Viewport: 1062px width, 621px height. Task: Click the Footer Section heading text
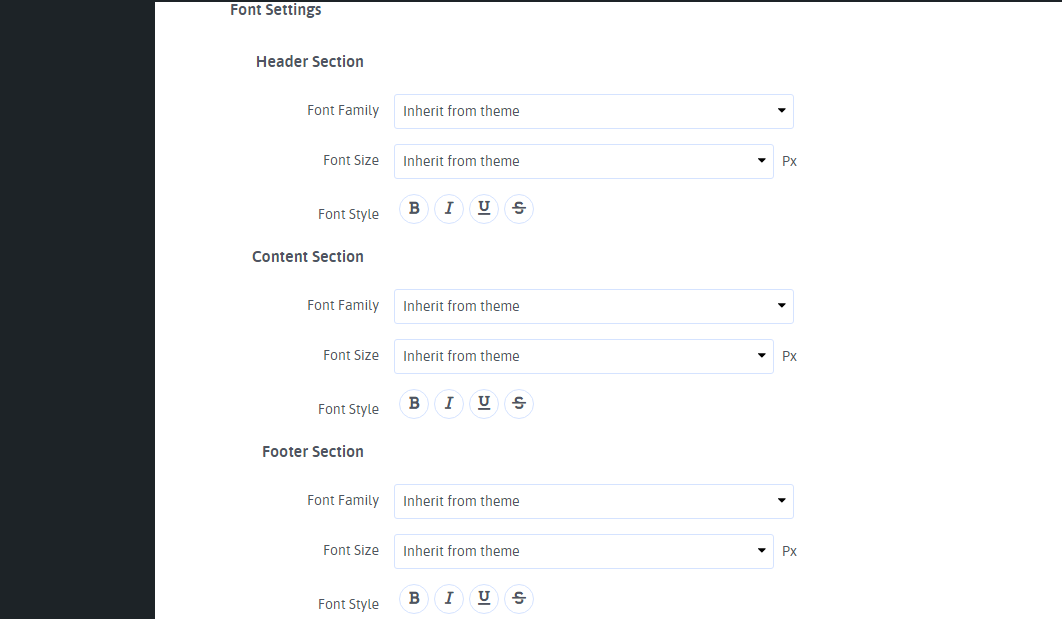(313, 452)
